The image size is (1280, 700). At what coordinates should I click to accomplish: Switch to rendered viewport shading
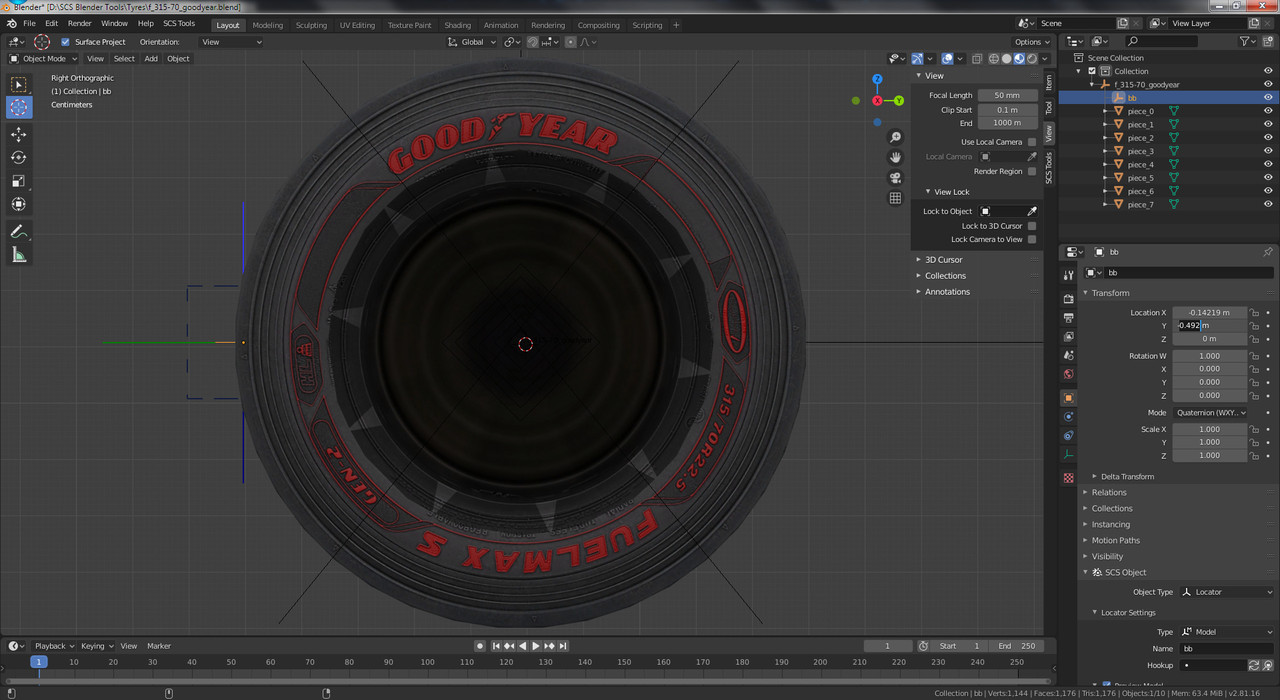click(1032, 58)
